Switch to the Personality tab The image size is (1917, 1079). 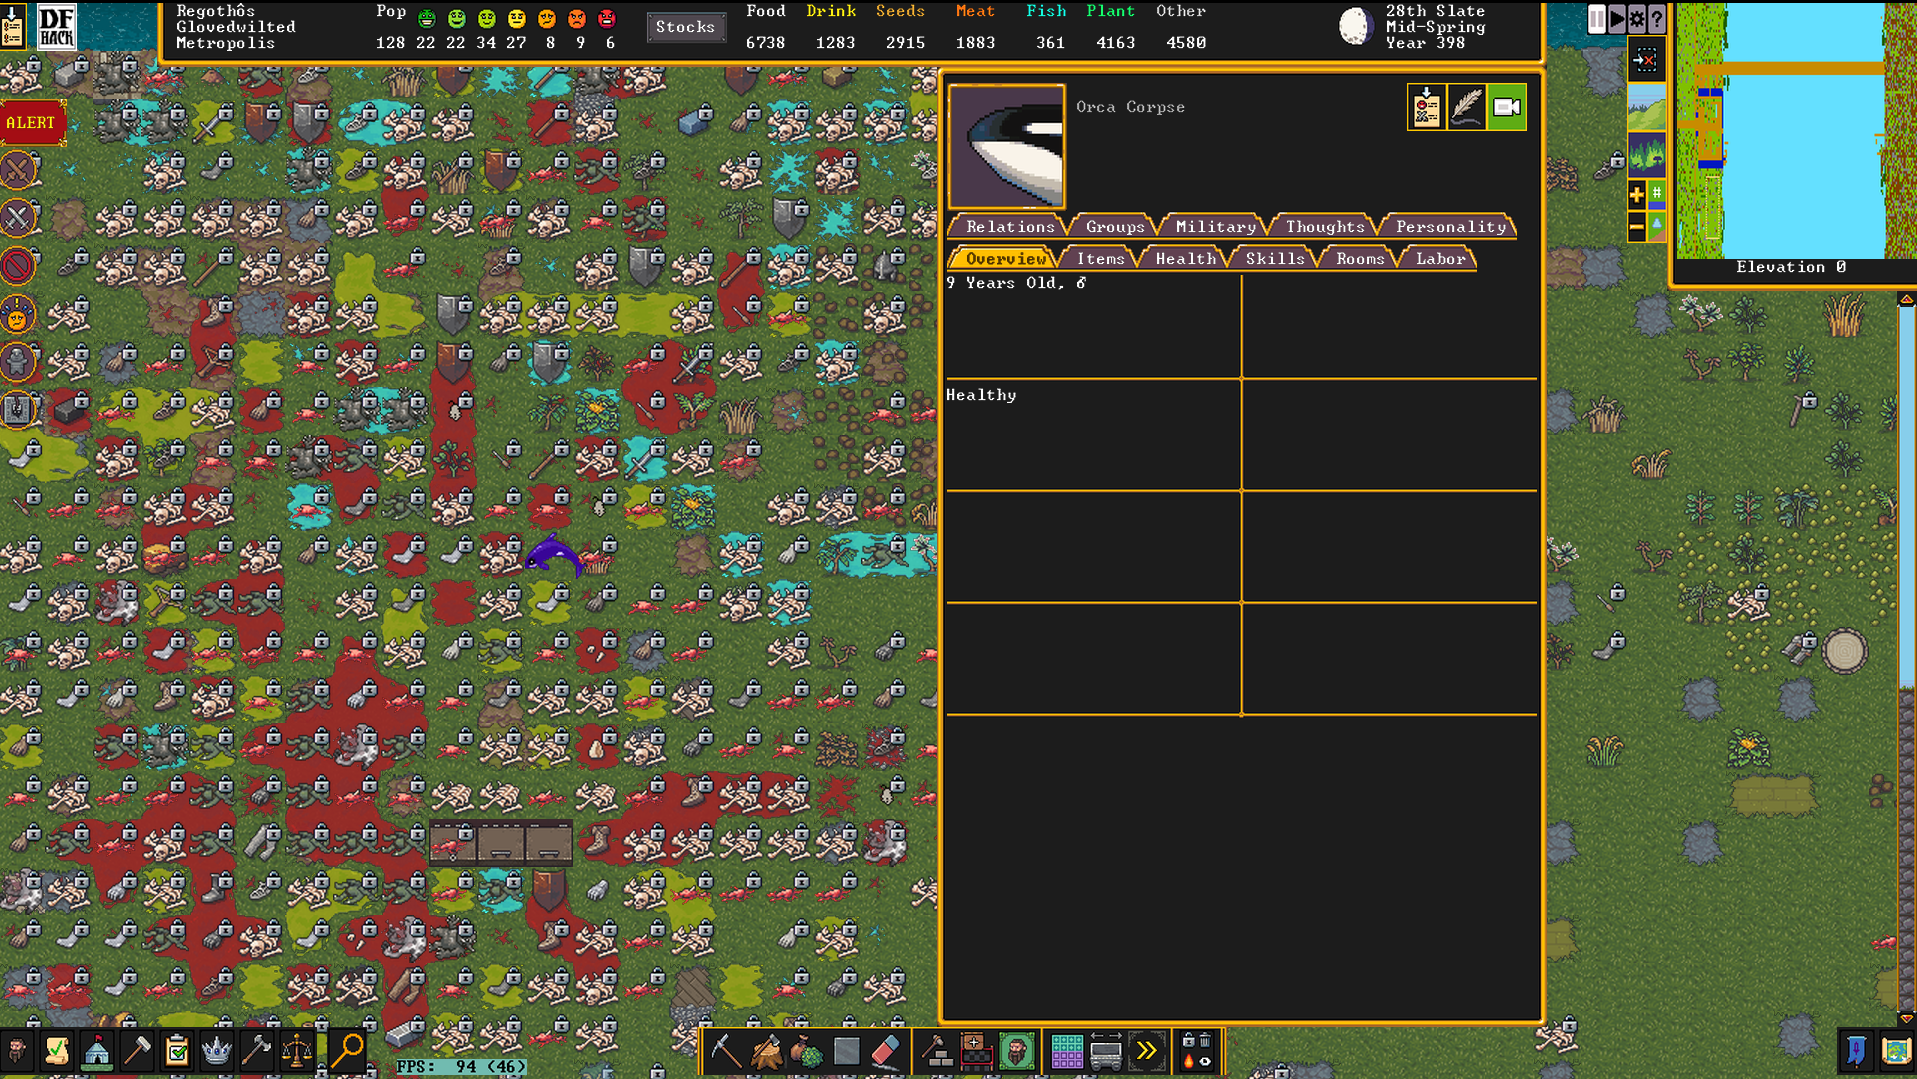point(1450,227)
